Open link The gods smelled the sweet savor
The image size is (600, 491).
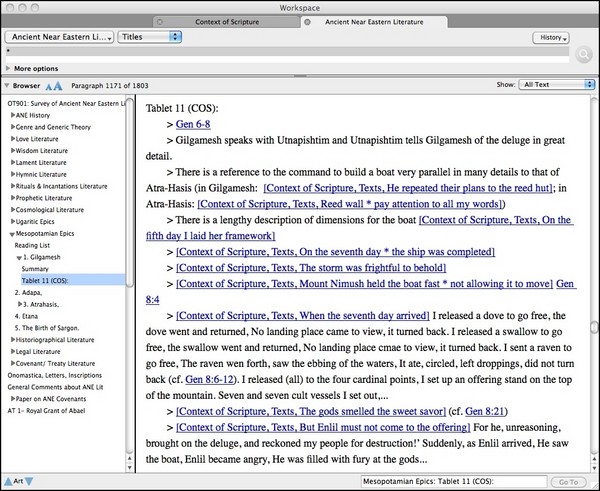[311, 411]
